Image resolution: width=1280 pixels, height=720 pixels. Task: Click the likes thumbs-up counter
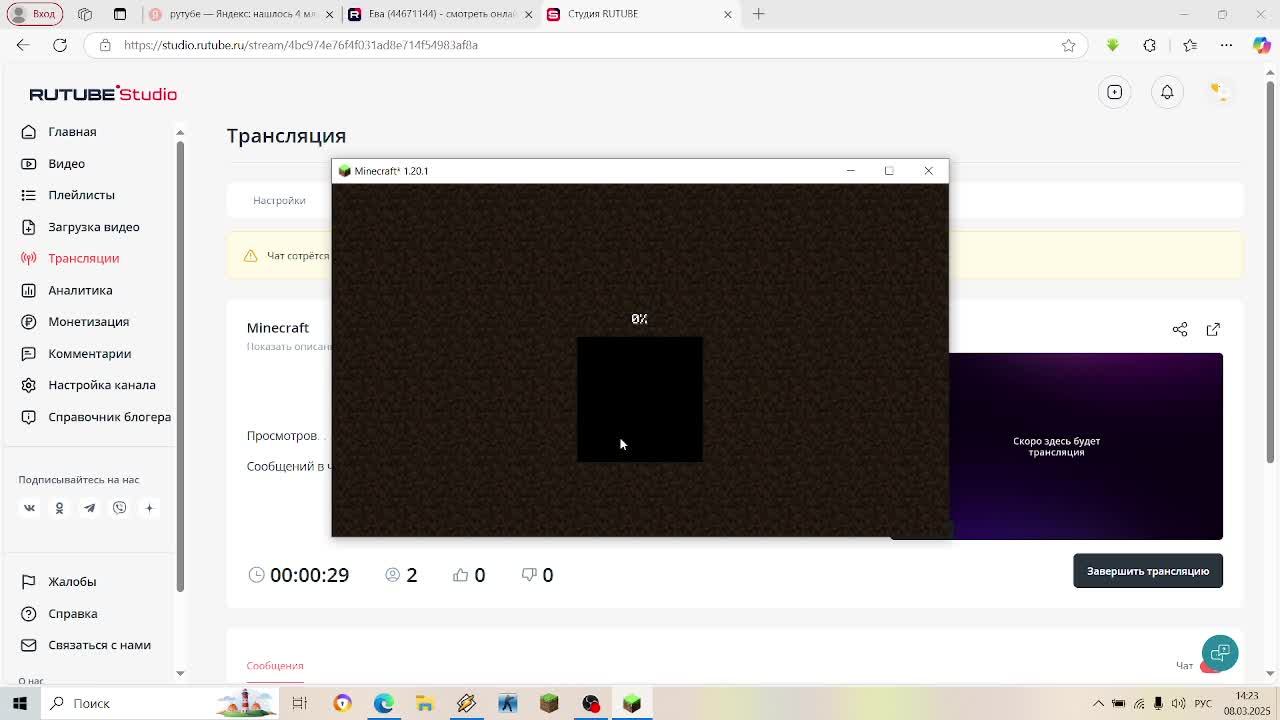tap(469, 575)
